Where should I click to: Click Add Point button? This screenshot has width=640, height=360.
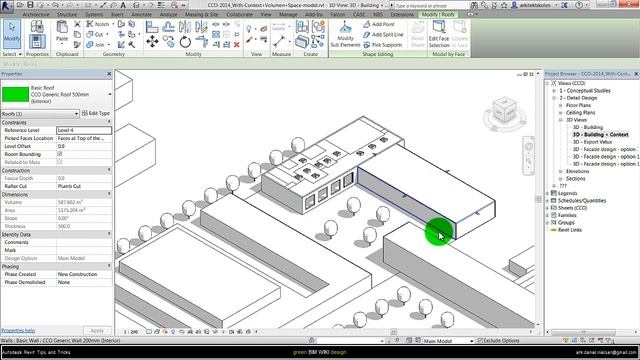point(379,24)
